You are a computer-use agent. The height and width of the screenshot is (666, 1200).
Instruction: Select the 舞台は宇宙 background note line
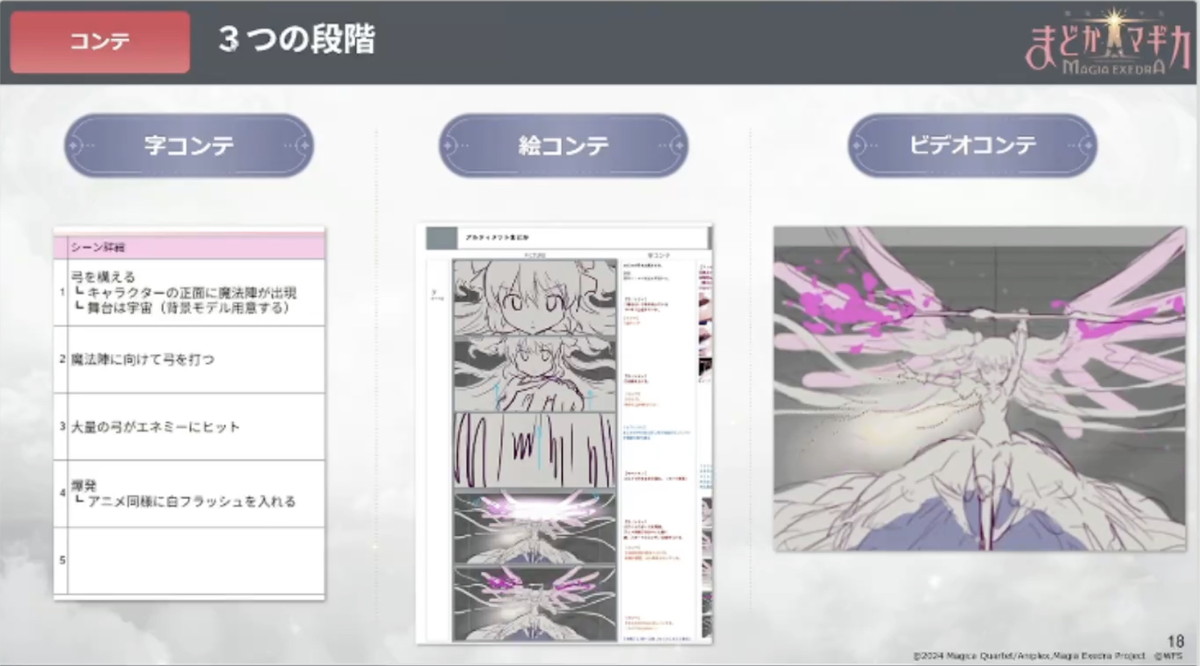click(182, 308)
